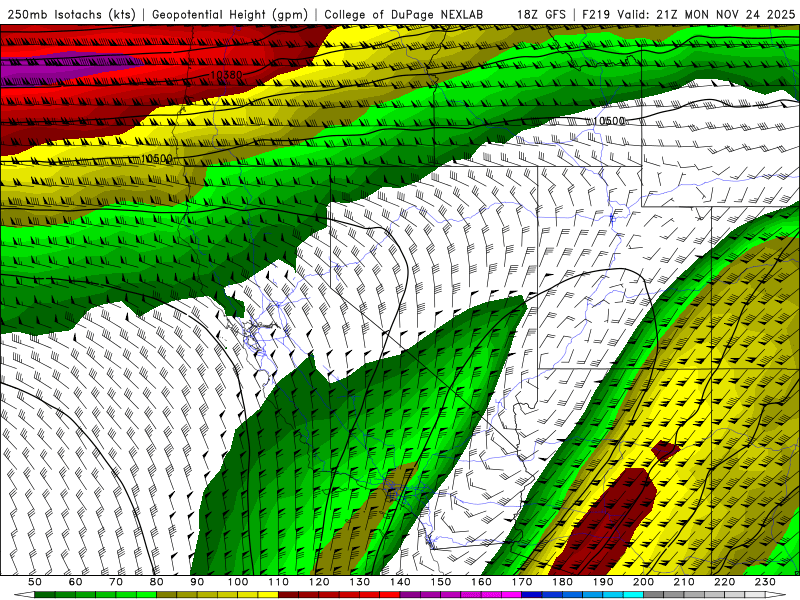
Task: Click the bright yellow legend swatch before 110
Action: click(x=268, y=594)
